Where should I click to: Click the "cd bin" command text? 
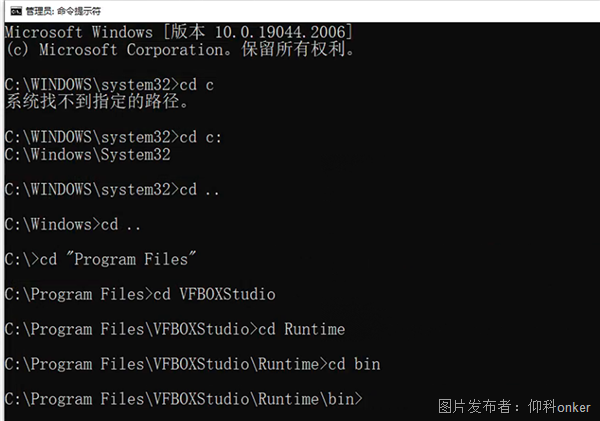point(355,364)
